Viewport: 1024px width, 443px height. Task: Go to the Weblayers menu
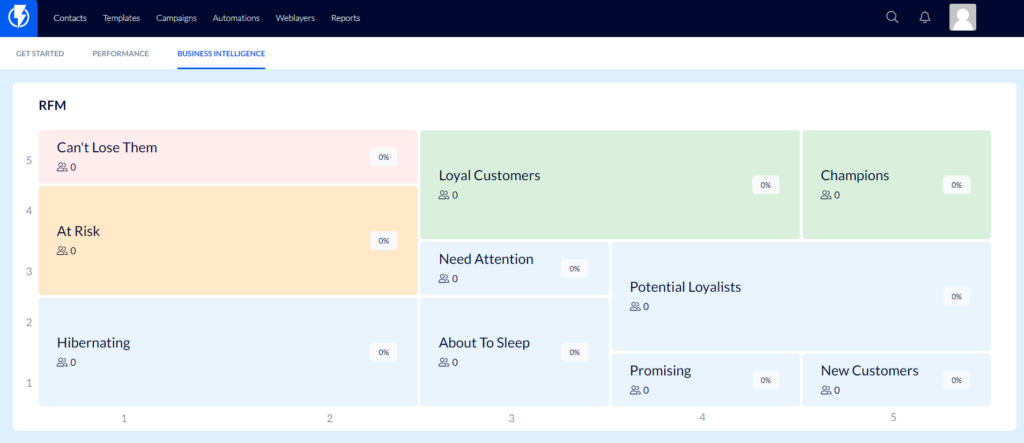295,18
